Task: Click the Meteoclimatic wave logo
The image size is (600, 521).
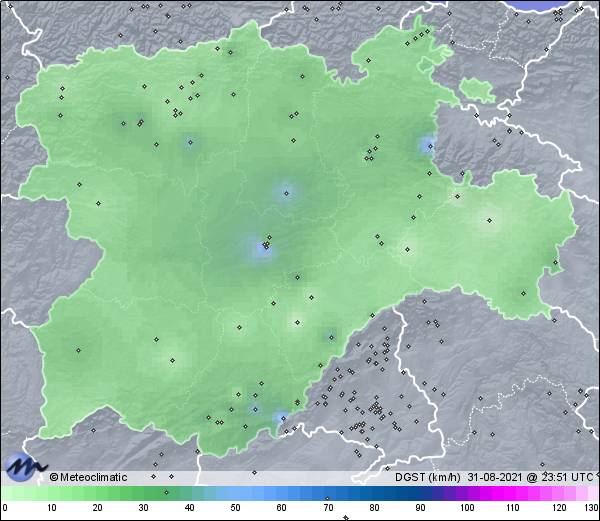Action: [25, 466]
